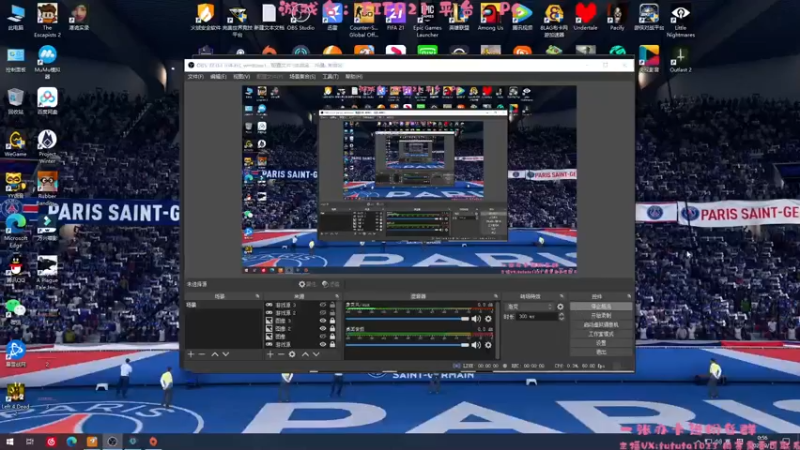
Task: Switch to OBS in the taskbar
Action: click(x=112, y=441)
